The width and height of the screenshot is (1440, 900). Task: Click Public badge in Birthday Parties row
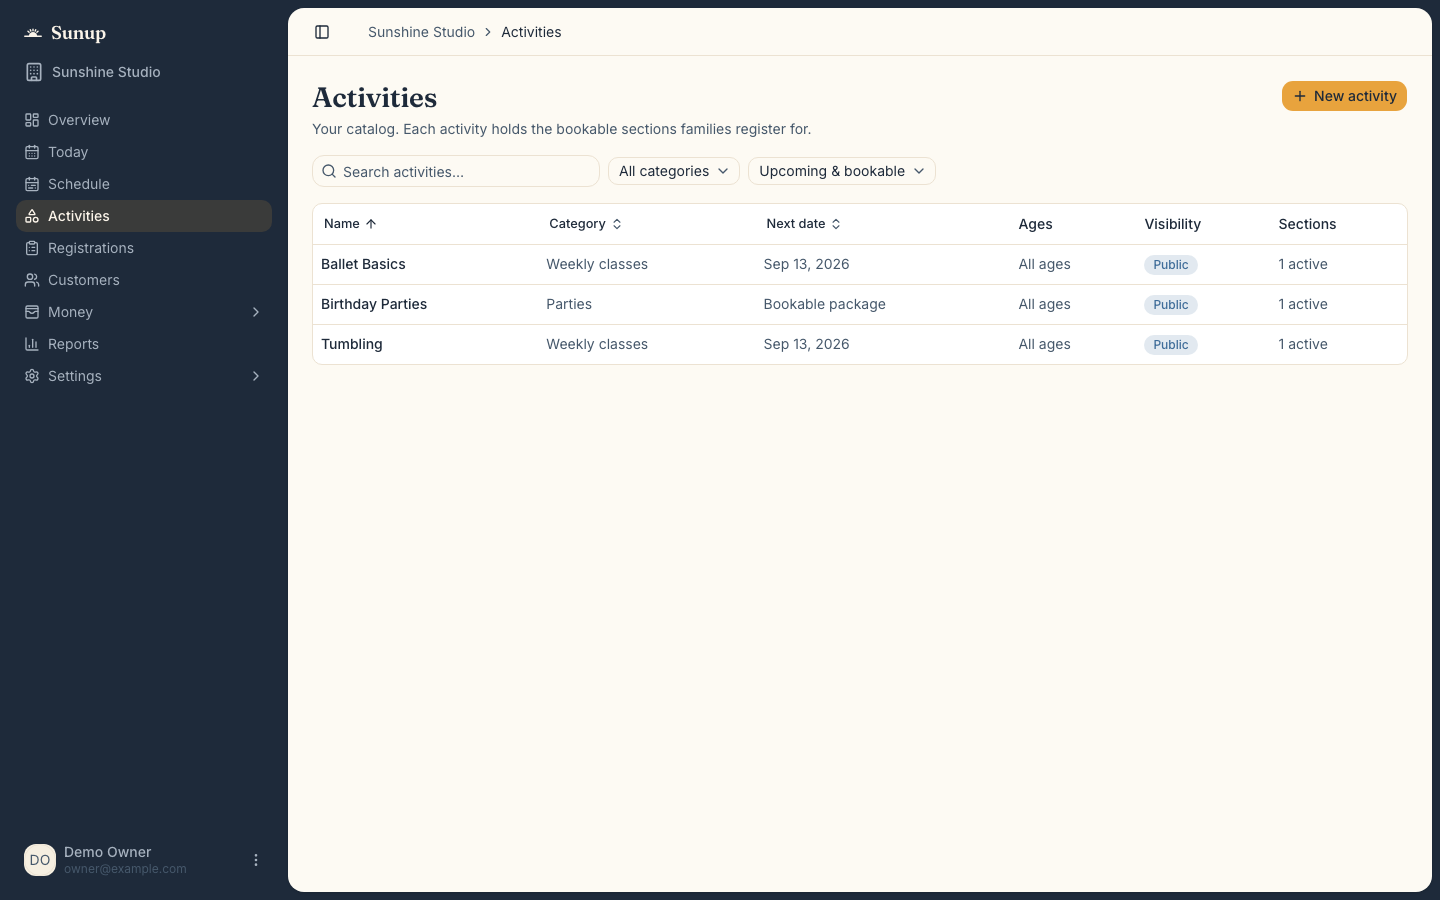click(1171, 305)
